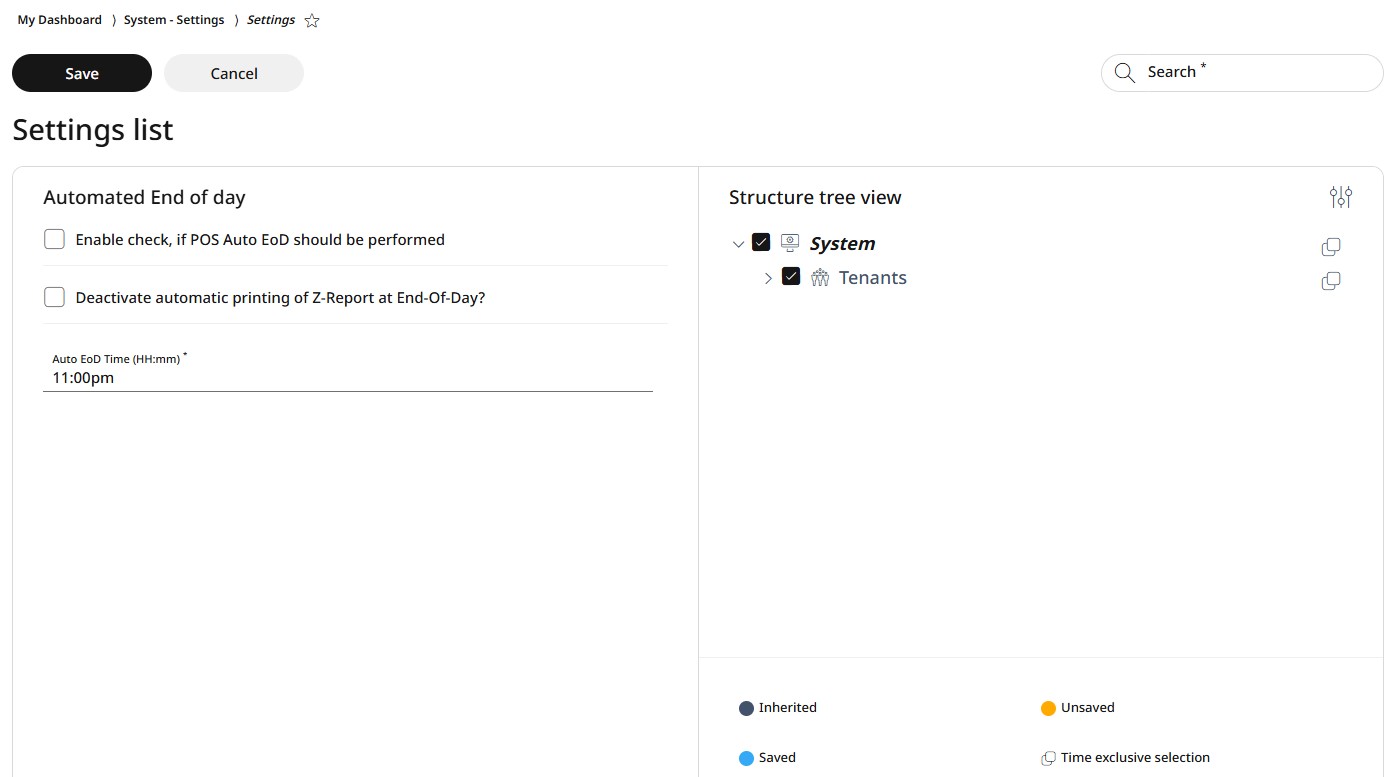The image size is (1388, 777).
Task: Open the structure tree filter settings icon
Action: 1341,197
